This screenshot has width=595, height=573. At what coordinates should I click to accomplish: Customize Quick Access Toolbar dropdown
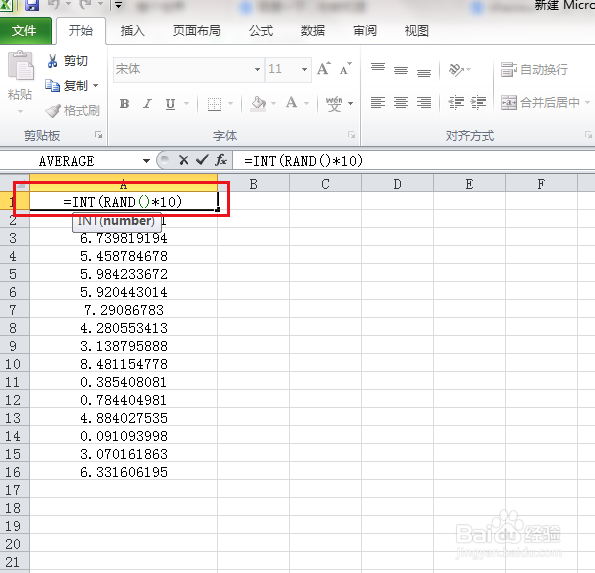pyautogui.click(x=118, y=5)
